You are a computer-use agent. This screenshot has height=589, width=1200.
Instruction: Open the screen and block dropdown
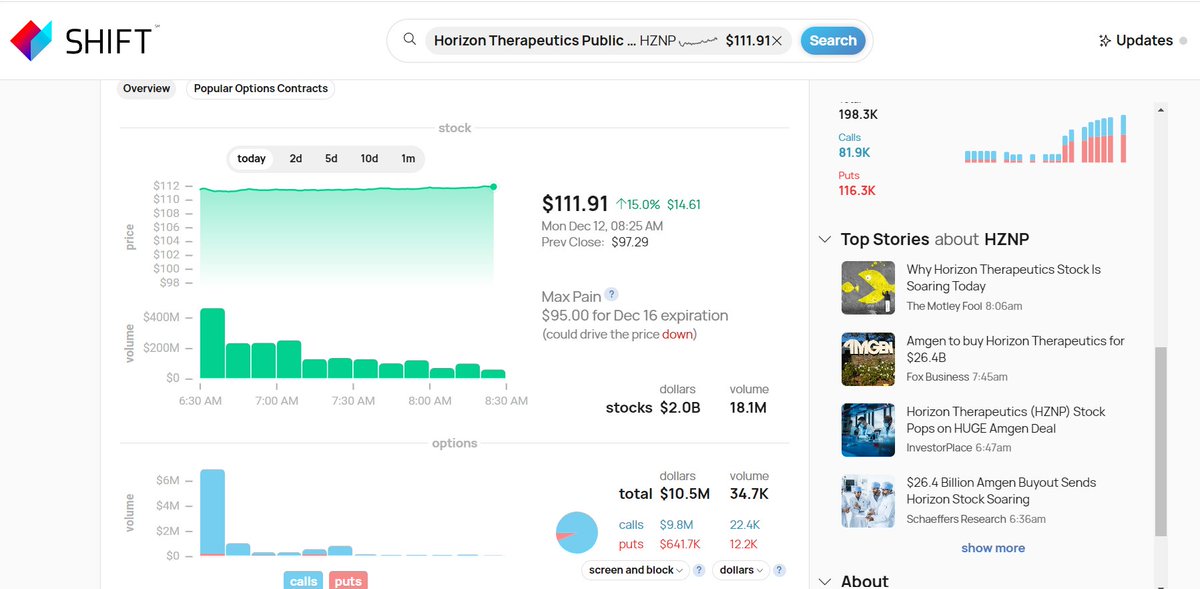click(635, 570)
